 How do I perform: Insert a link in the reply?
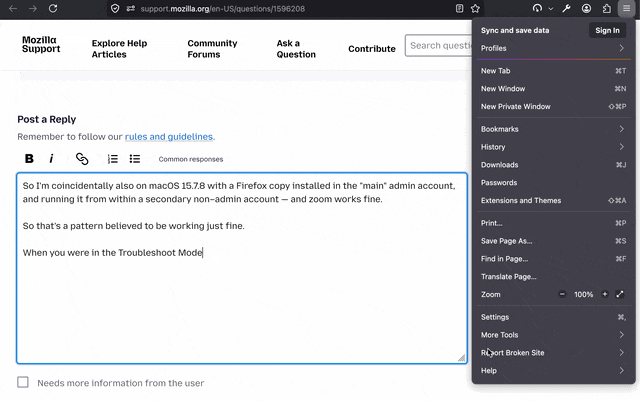point(82,158)
